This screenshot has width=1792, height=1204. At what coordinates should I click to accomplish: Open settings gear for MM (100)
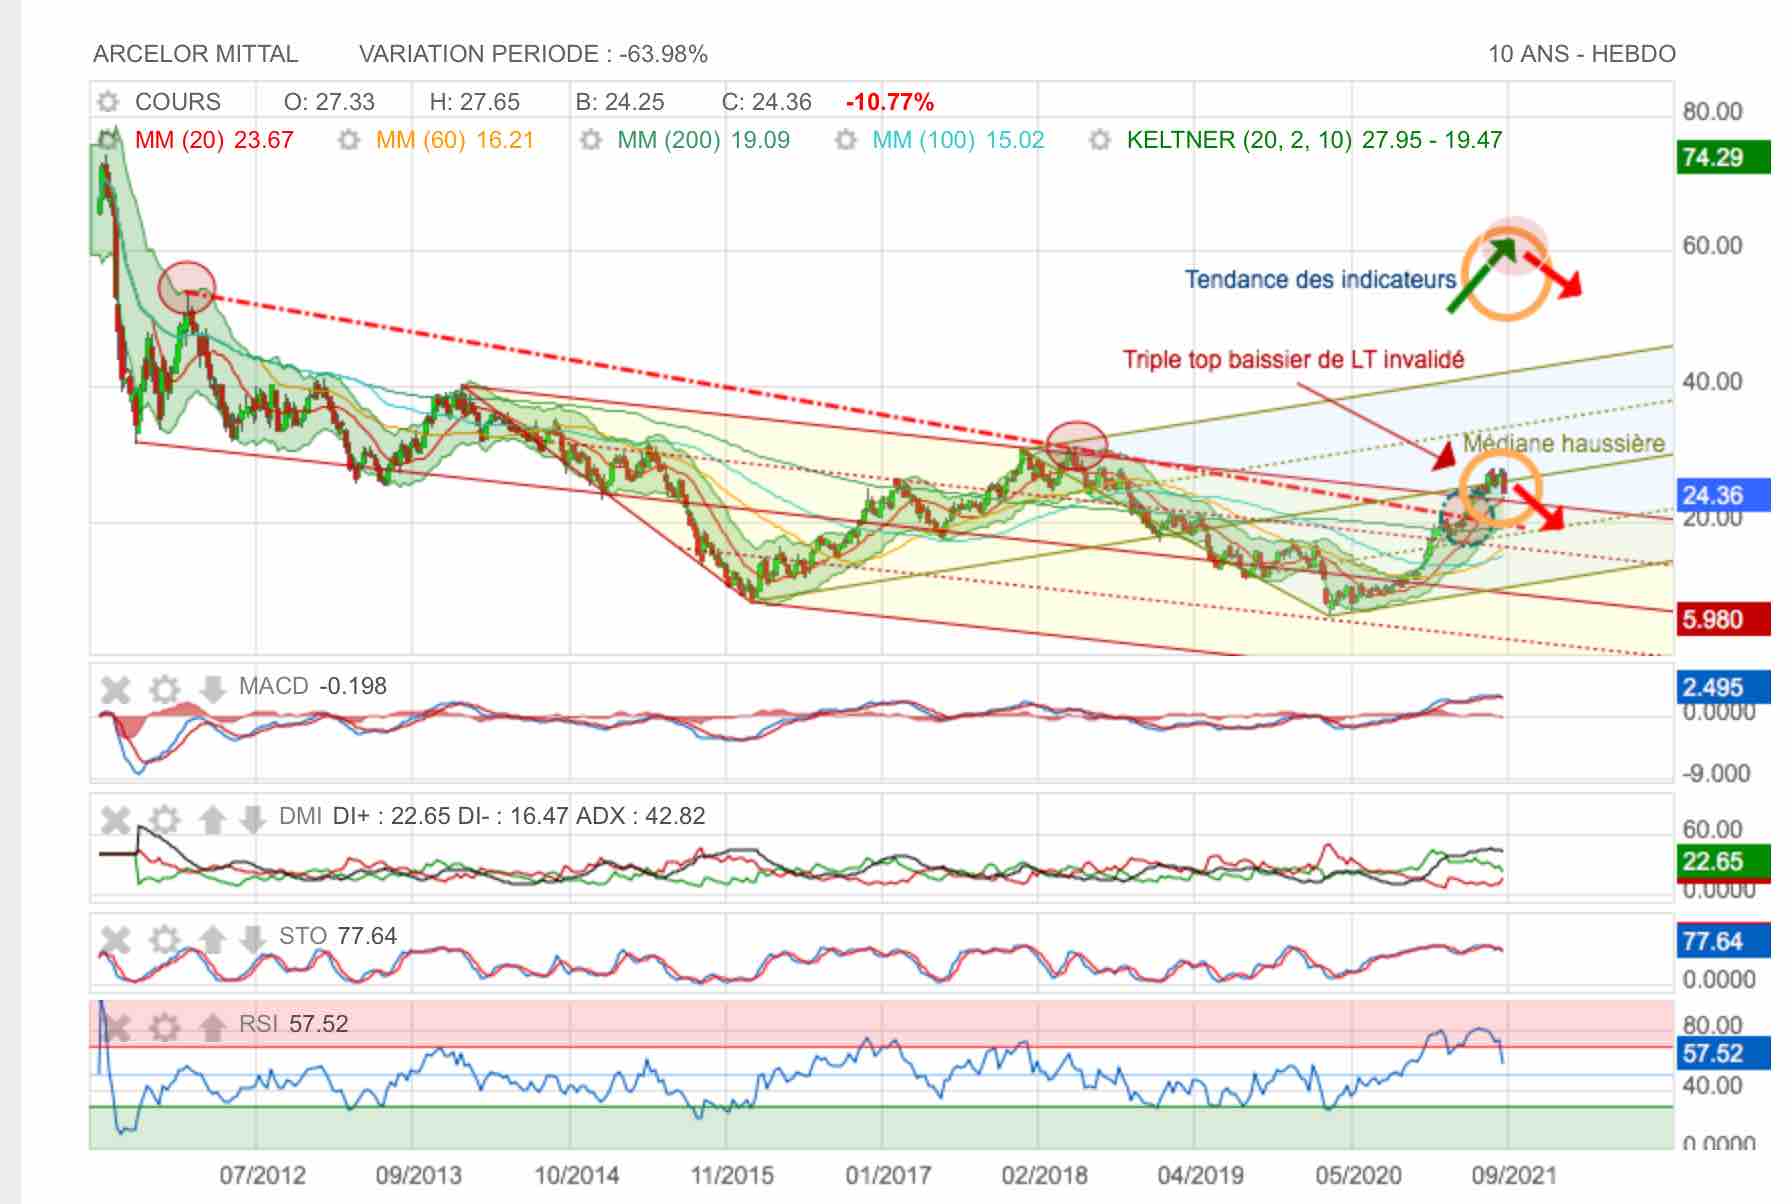pyautogui.click(x=846, y=140)
